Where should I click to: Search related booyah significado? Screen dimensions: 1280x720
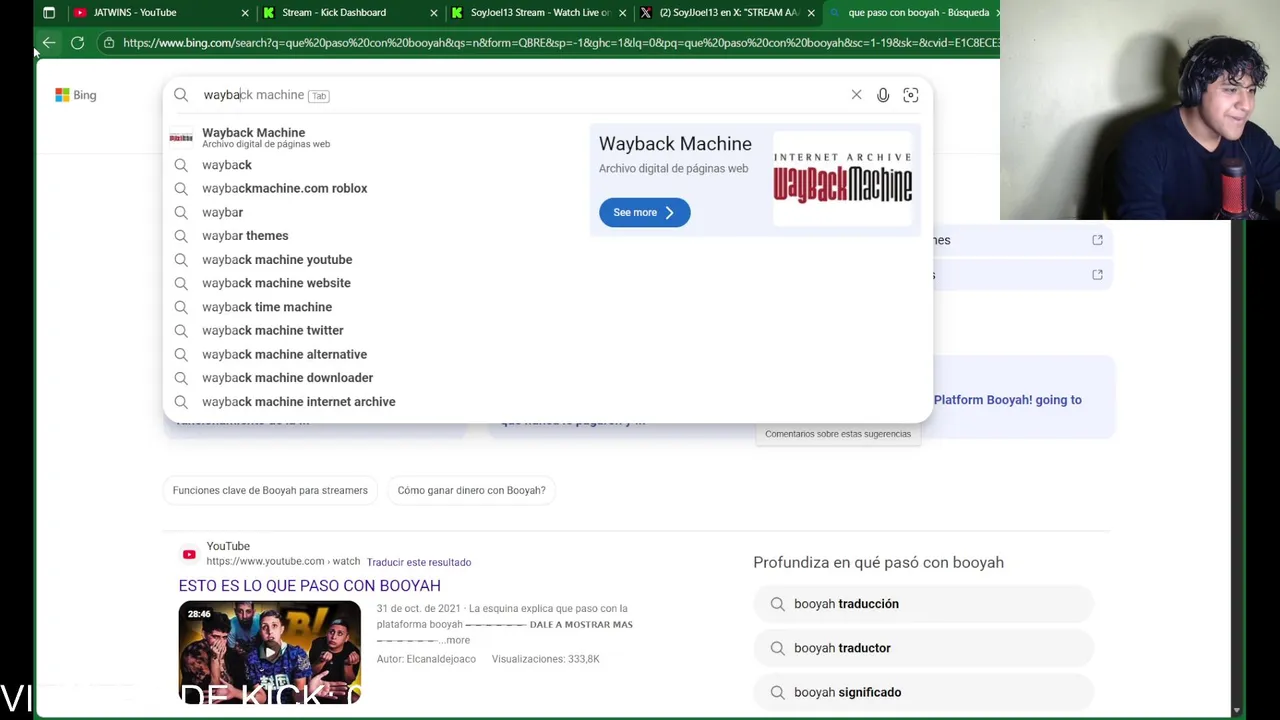923,692
